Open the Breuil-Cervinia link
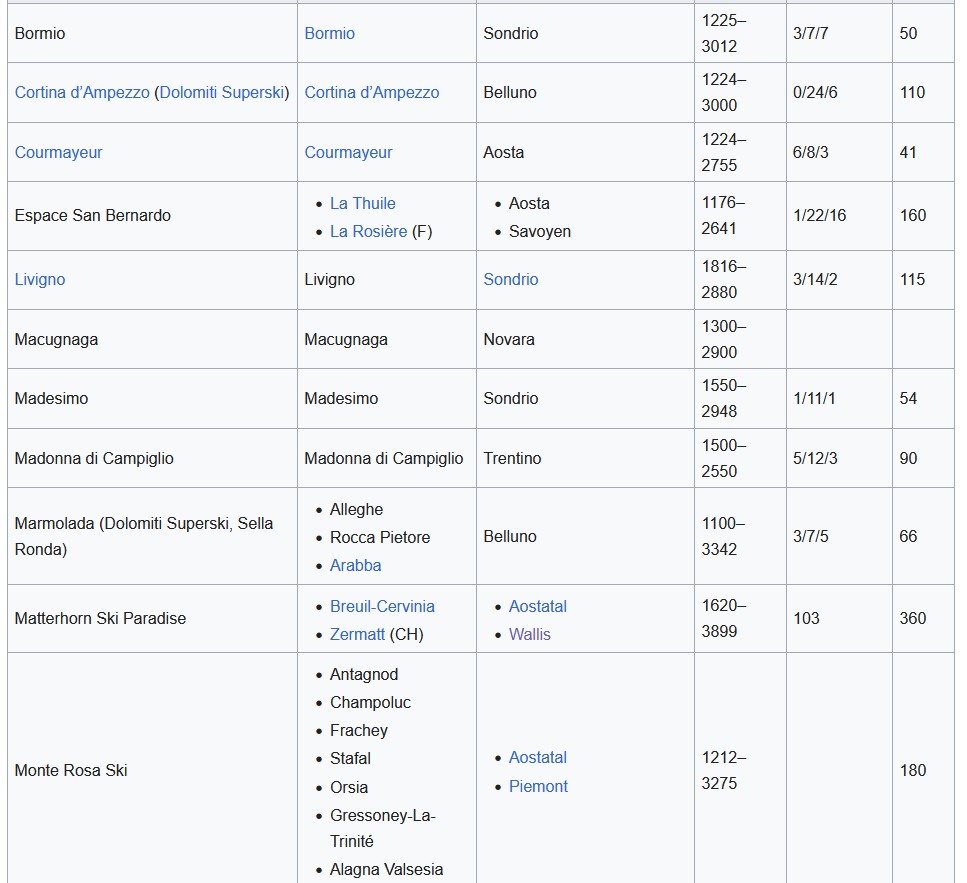The height and width of the screenshot is (883, 967). 382,606
